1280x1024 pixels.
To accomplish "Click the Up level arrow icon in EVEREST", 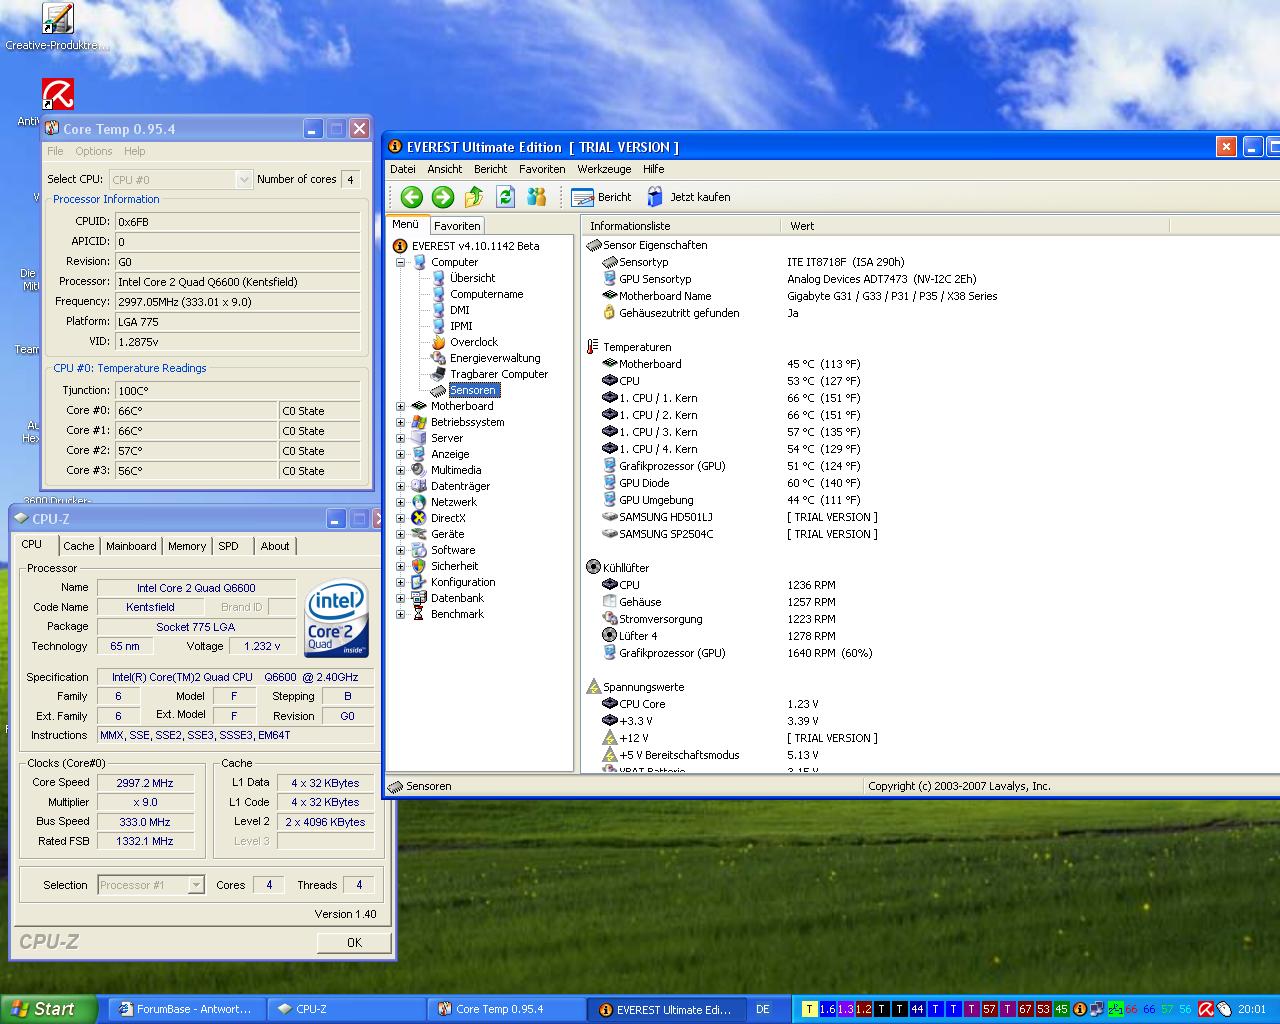I will pyautogui.click(x=474, y=197).
